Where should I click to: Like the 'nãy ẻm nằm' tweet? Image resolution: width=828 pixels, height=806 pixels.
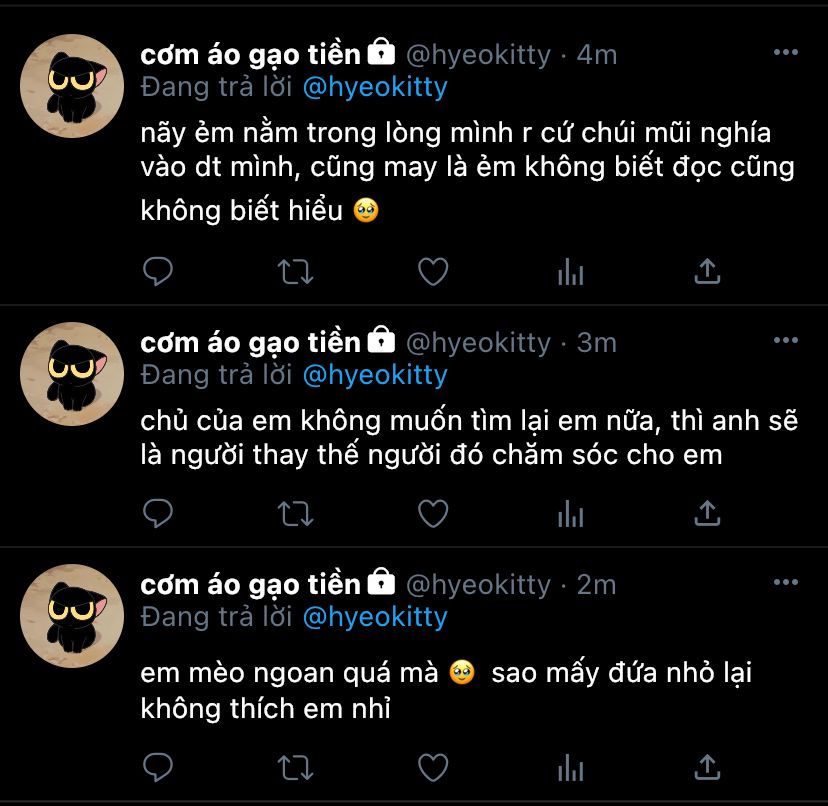432,271
